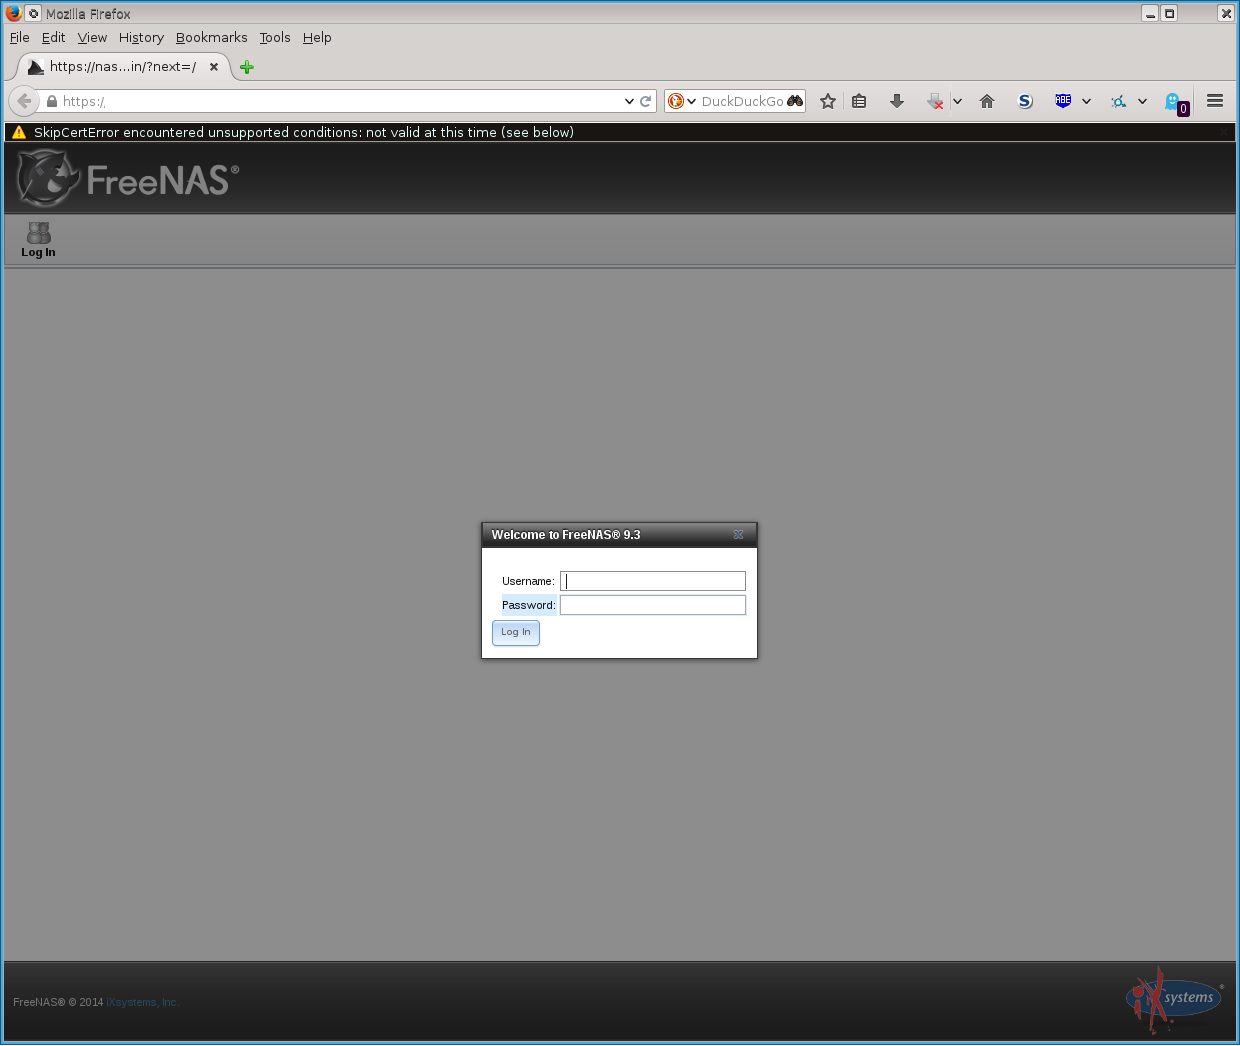Maximize the Firefox window

[x=1169, y=13]
